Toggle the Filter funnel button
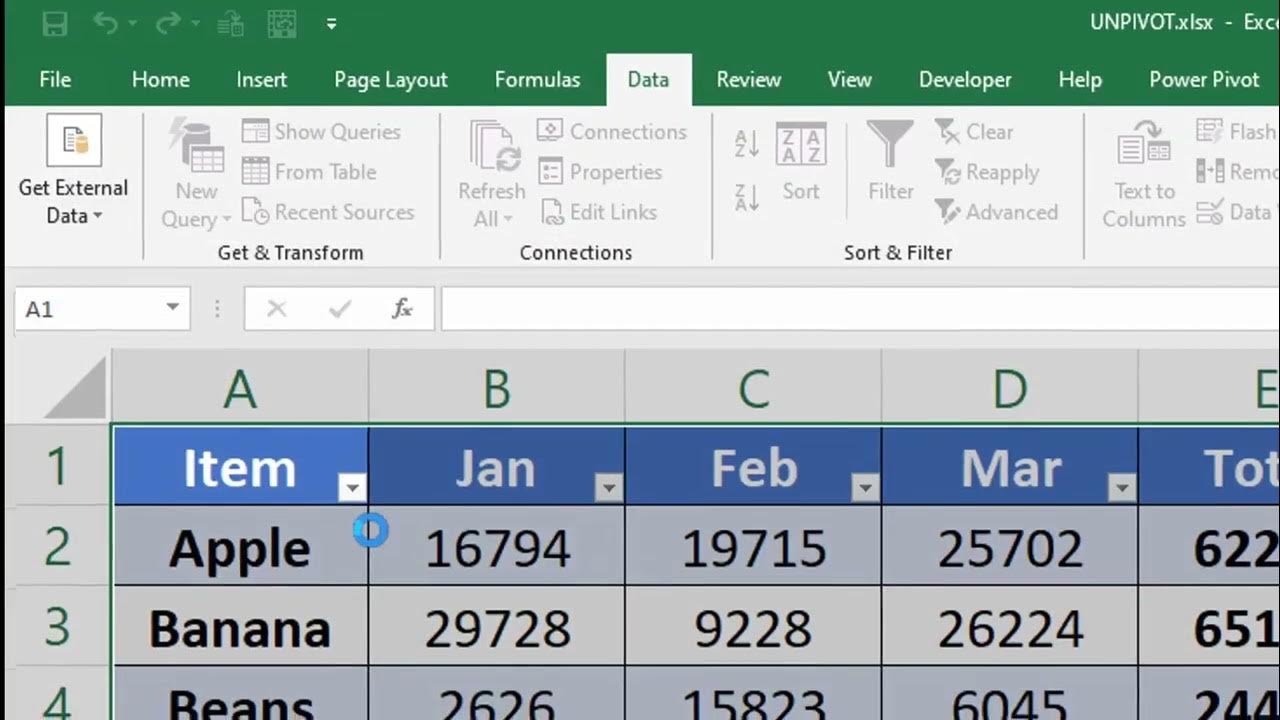 tap(890, 162)
